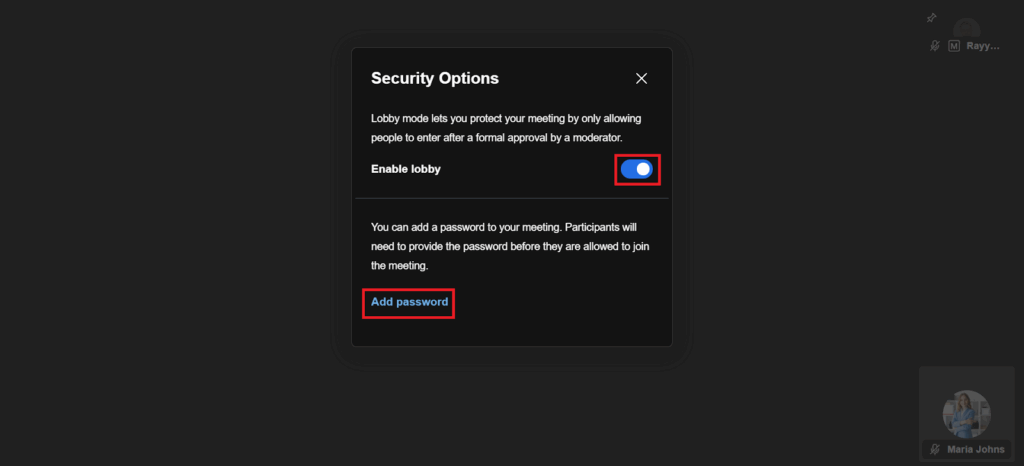Click the Maria Johns name label
The width and height of the screenshot is (1024, 466).
tap(975, 450)
